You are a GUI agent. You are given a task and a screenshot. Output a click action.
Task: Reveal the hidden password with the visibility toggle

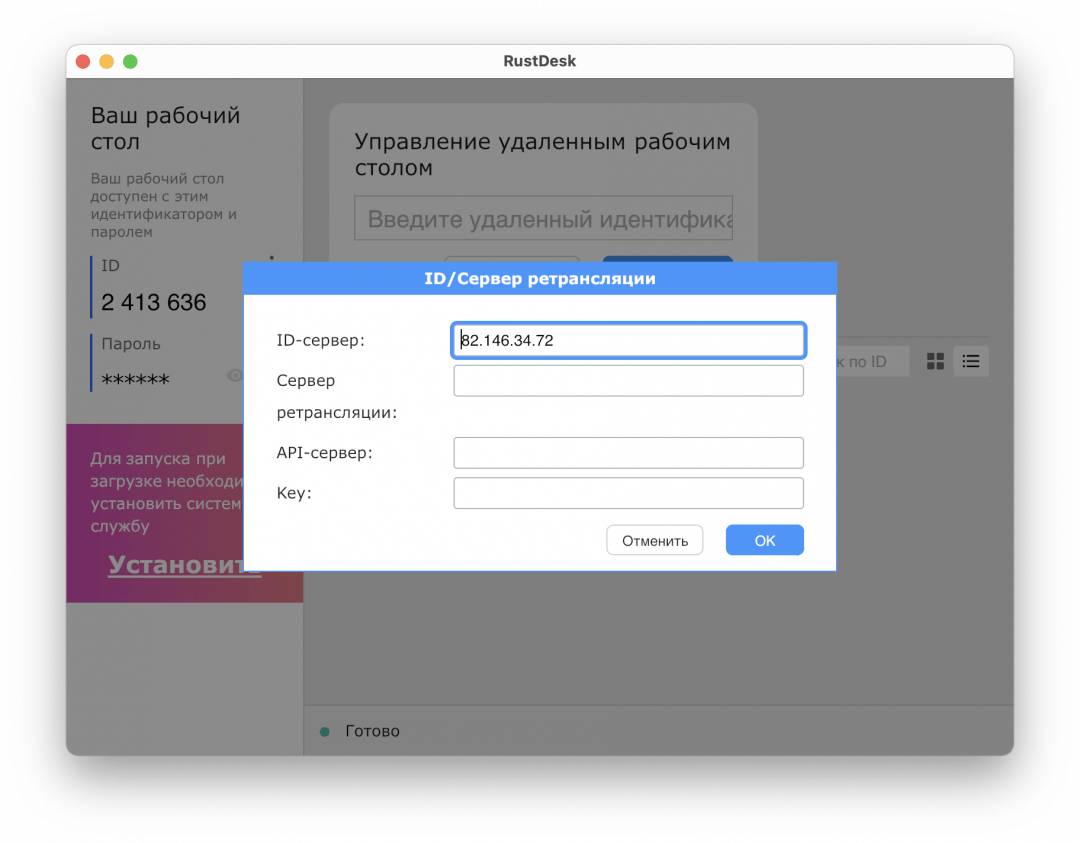click(x=235, y=375)
